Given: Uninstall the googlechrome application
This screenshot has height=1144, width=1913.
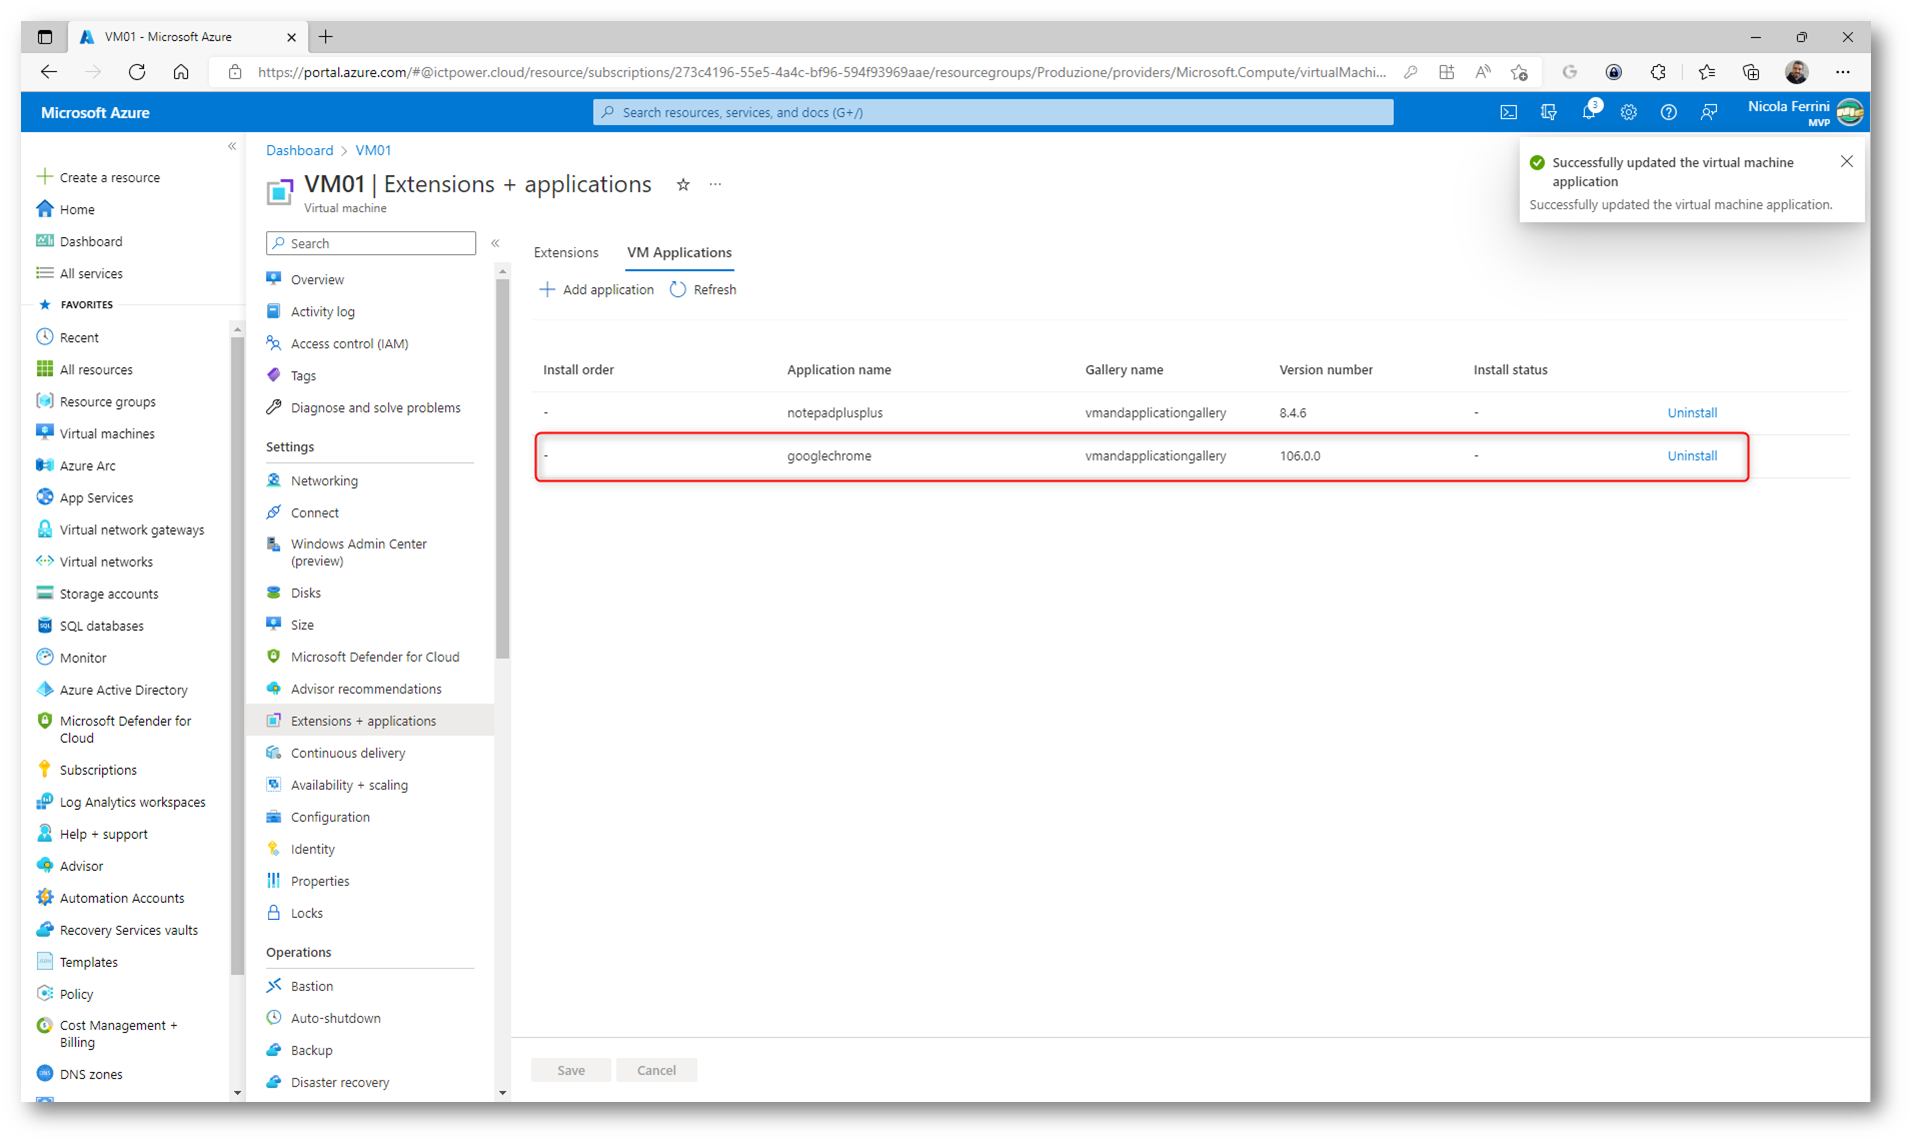Looking at the screenshot, I should pos(1692,456).
